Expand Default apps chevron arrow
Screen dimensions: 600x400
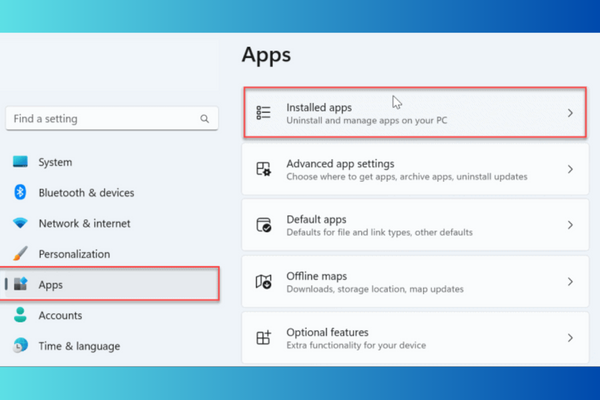570,225
